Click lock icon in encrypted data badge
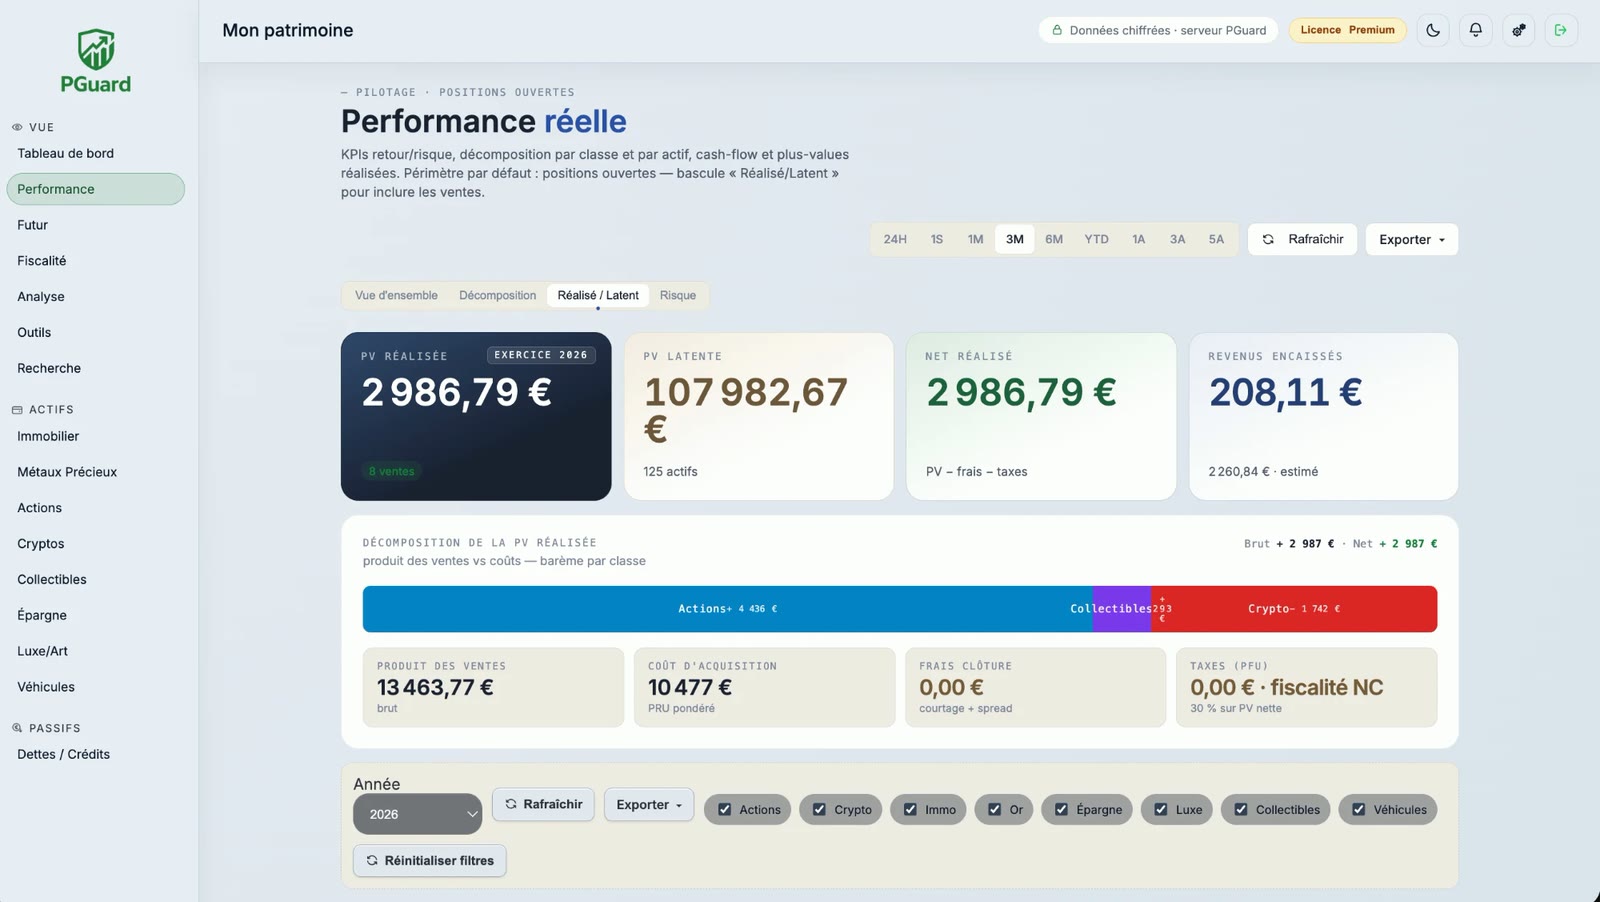 tap(1057, 30)
